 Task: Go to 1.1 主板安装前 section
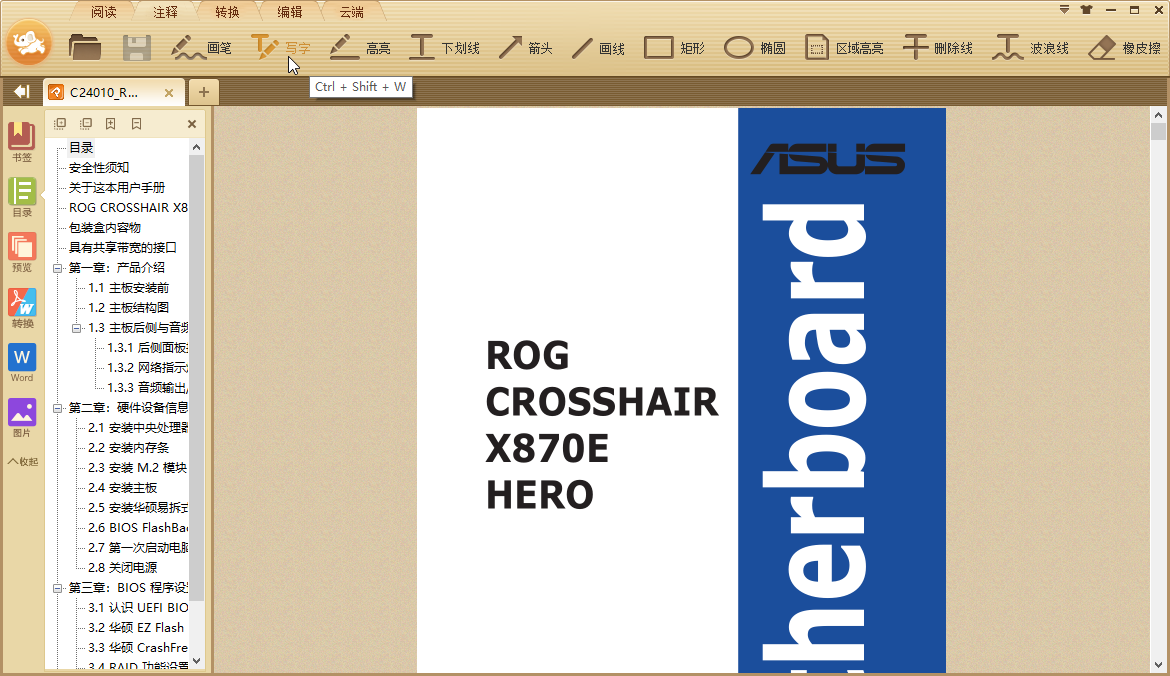(128, 288)
